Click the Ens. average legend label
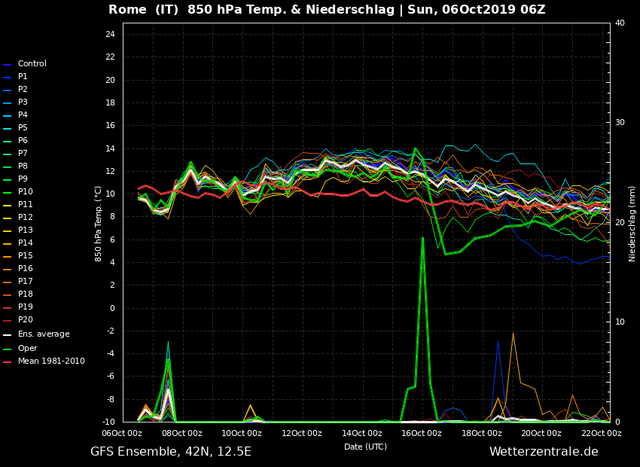Viewport: 640px width, 467px height. point(44,334)
